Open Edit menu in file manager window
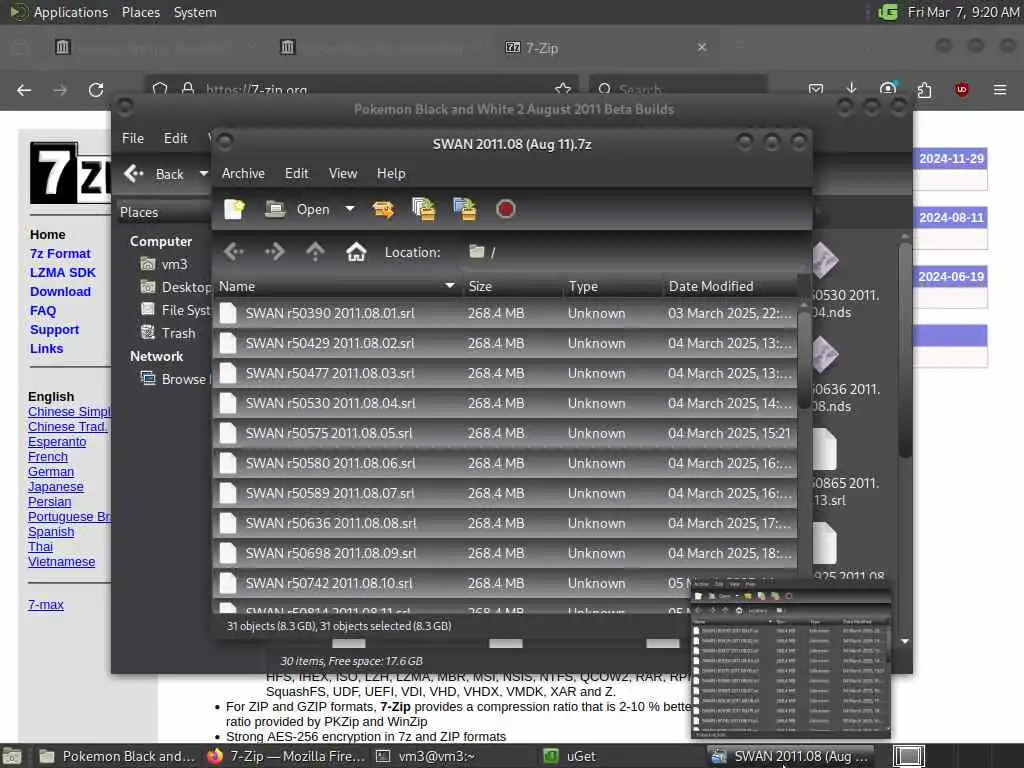 click(x=175, y=138)
